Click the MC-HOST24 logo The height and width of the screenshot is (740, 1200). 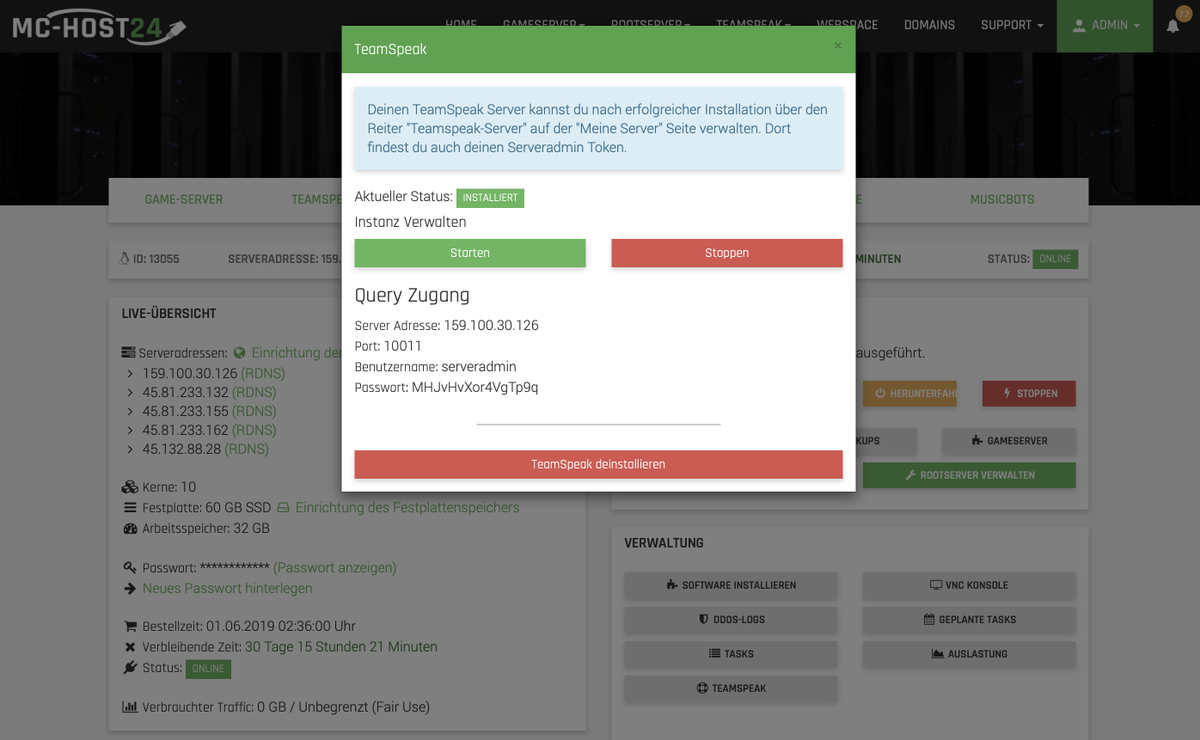[99, 27]
